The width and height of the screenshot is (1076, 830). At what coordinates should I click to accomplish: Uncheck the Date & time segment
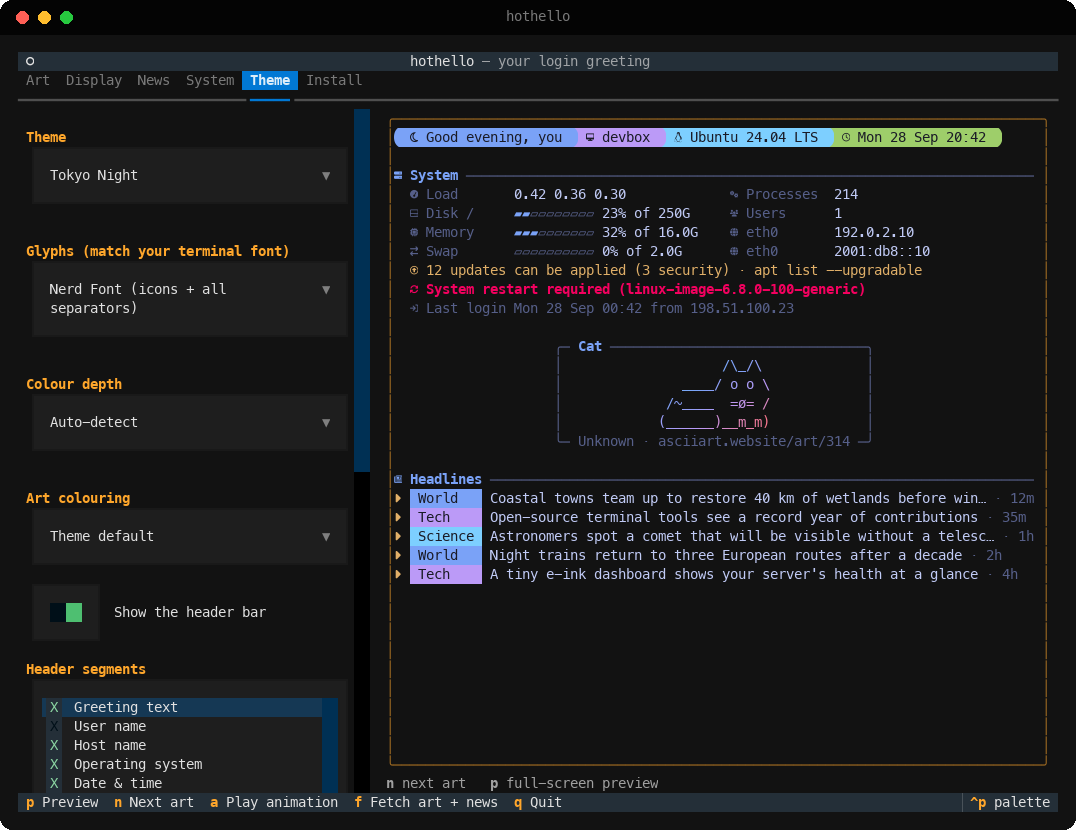click(x=54, y=783)
